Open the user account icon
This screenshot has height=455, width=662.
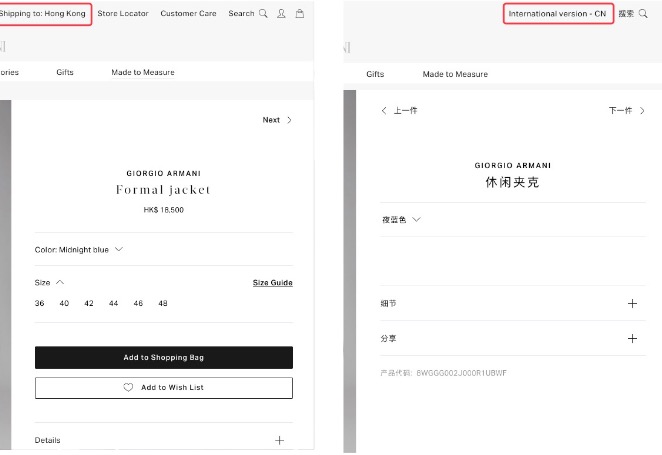tap(281, 14)
